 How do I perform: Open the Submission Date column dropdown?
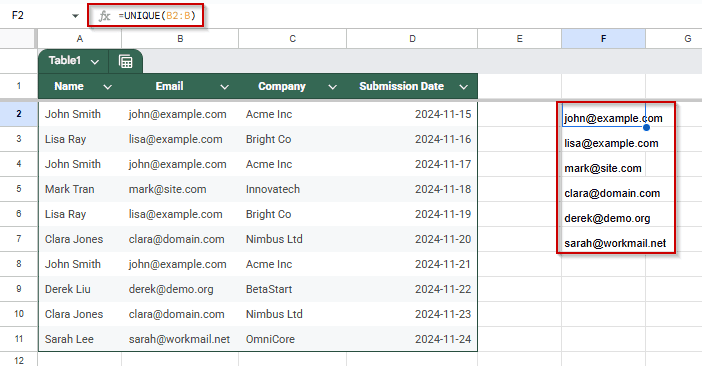pyautogui.click(x=463, y=87)
